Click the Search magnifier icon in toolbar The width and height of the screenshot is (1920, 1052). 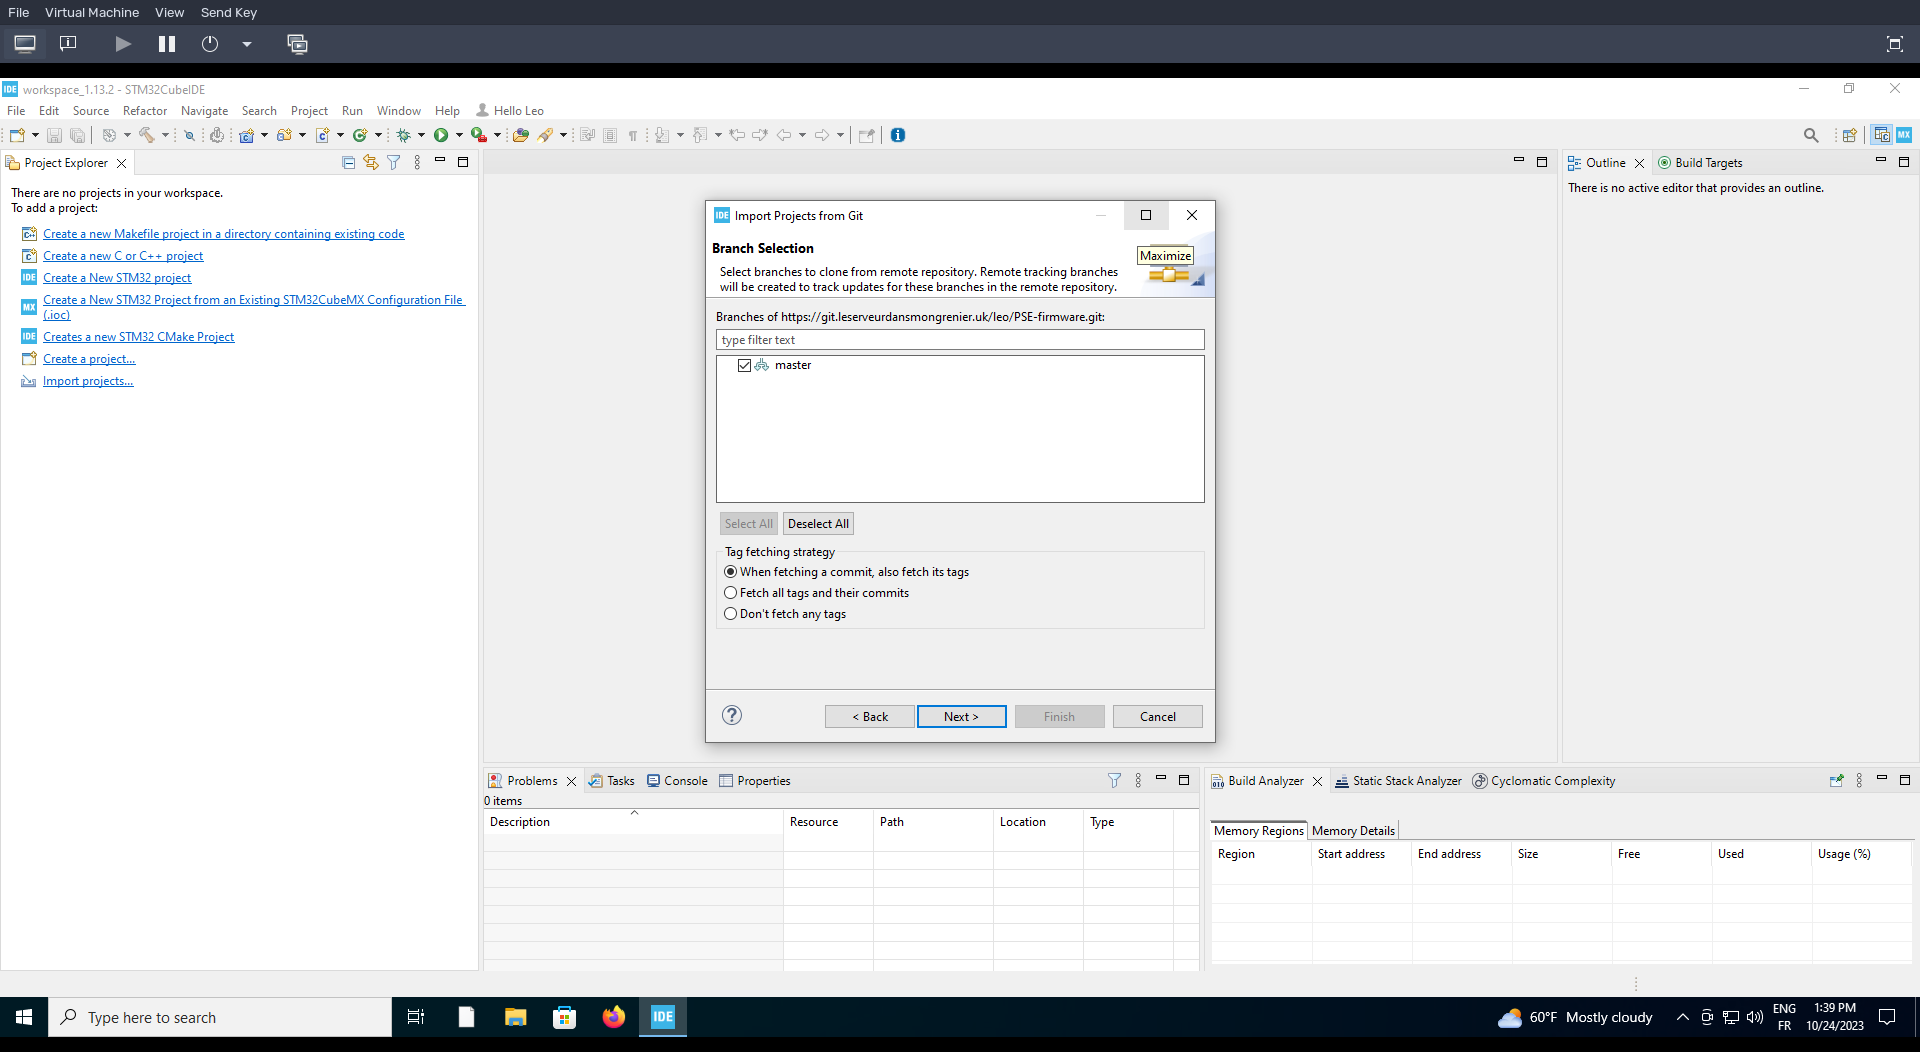[x=1811, y=135]
